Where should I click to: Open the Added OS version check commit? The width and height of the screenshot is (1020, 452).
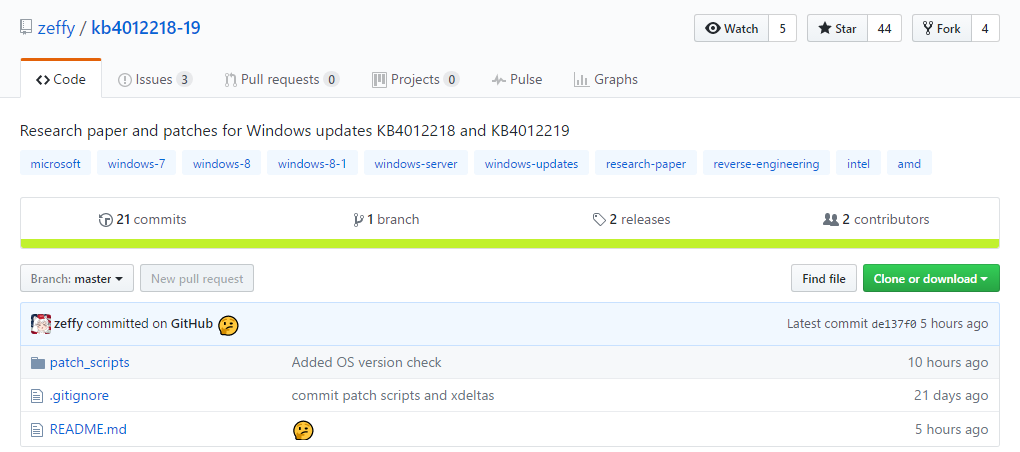coord(366,362)
